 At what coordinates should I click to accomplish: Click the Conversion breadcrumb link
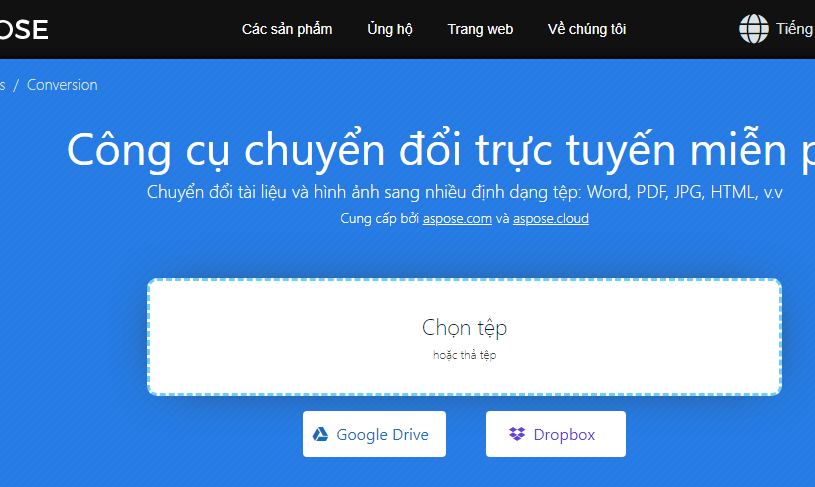[x=62, y=85]
